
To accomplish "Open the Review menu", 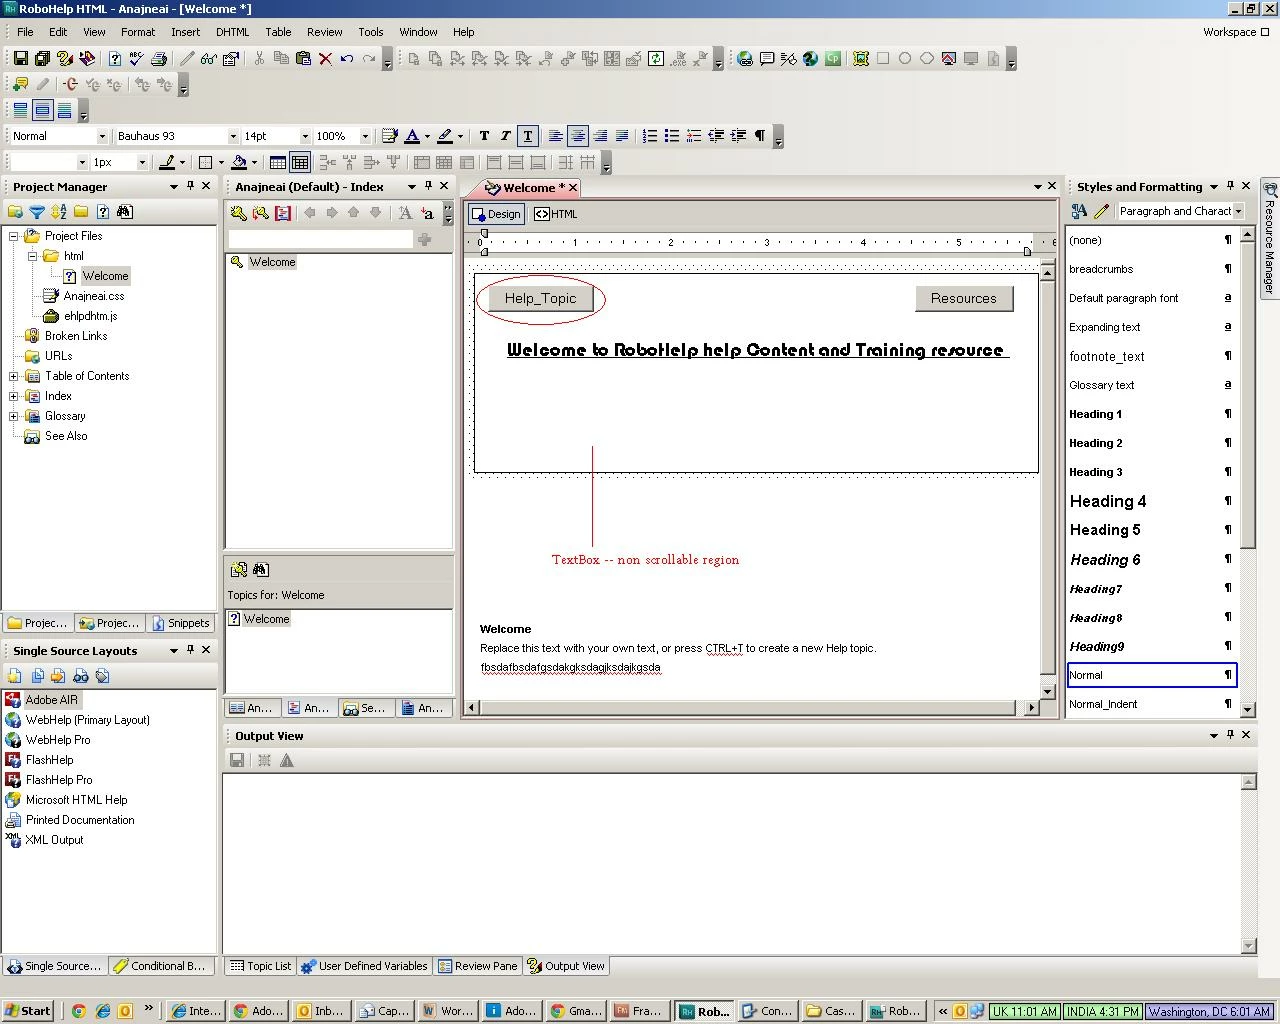I will click(324, 32).
